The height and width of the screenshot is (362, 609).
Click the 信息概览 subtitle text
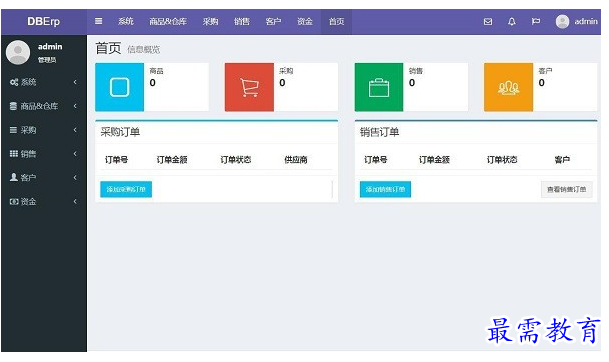pyautogui.click(x=144, y=49)
